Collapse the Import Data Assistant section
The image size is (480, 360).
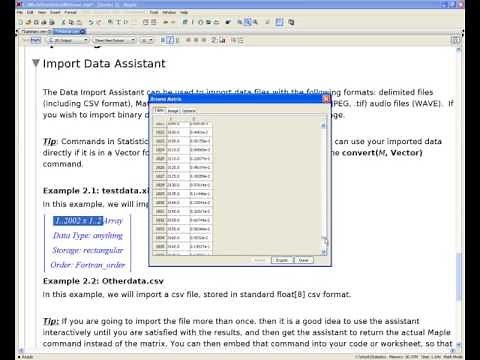point(36,63)
